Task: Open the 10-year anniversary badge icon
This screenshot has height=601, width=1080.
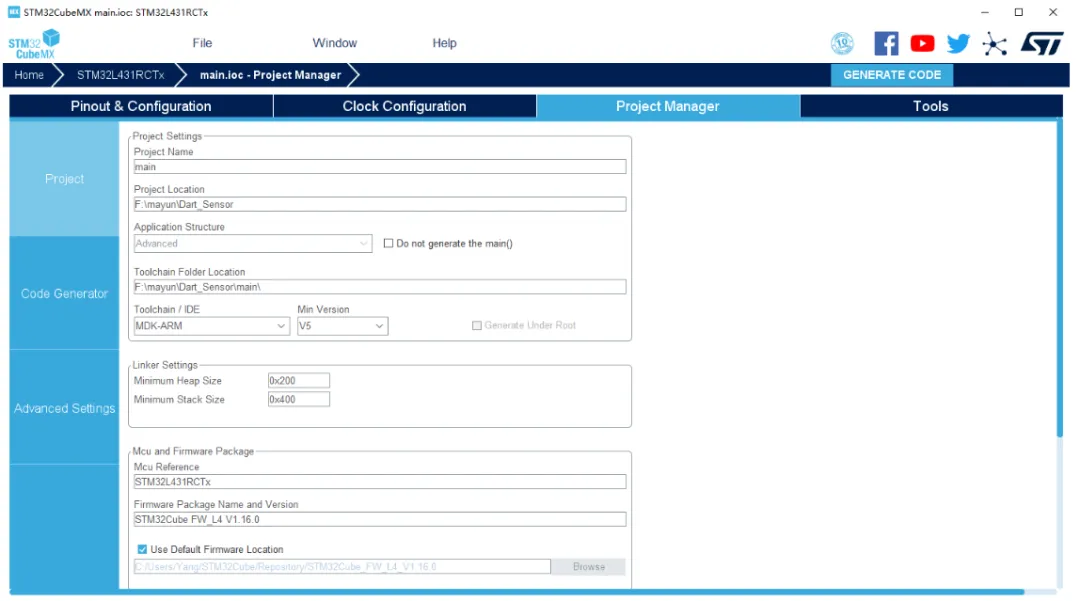Action: coord(842,43)
